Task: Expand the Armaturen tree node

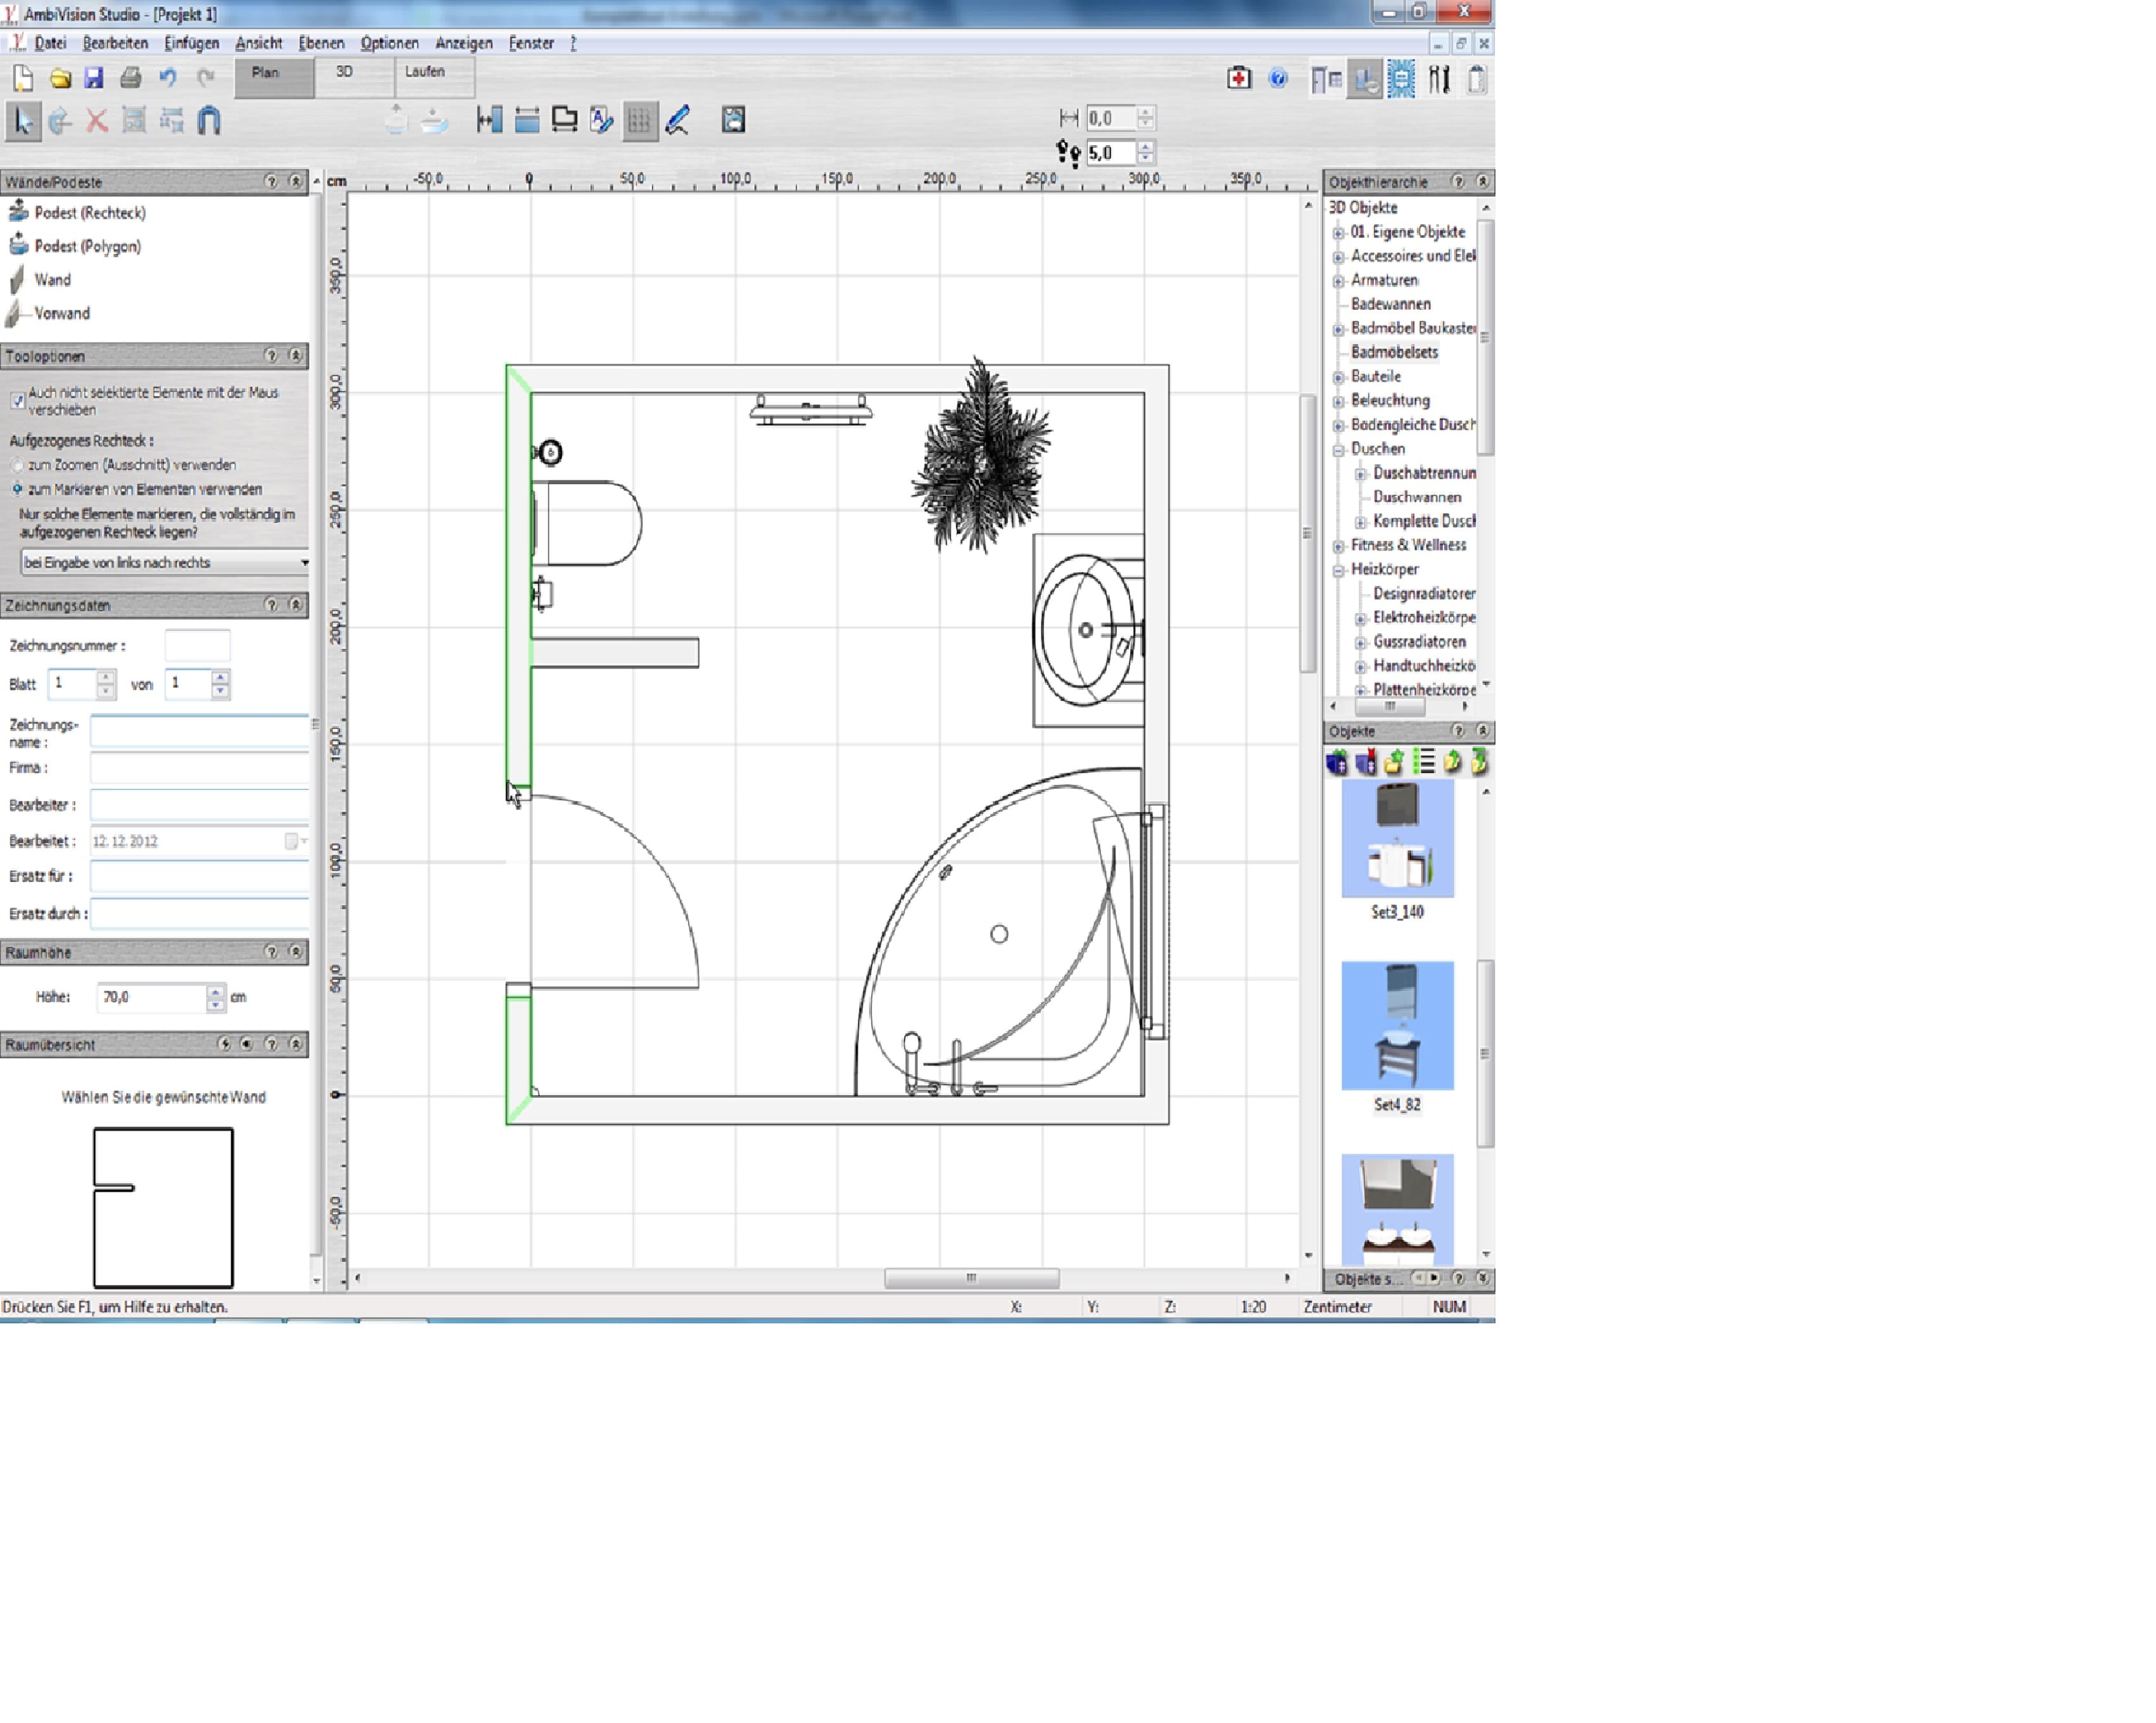Action: point(1338,281)
